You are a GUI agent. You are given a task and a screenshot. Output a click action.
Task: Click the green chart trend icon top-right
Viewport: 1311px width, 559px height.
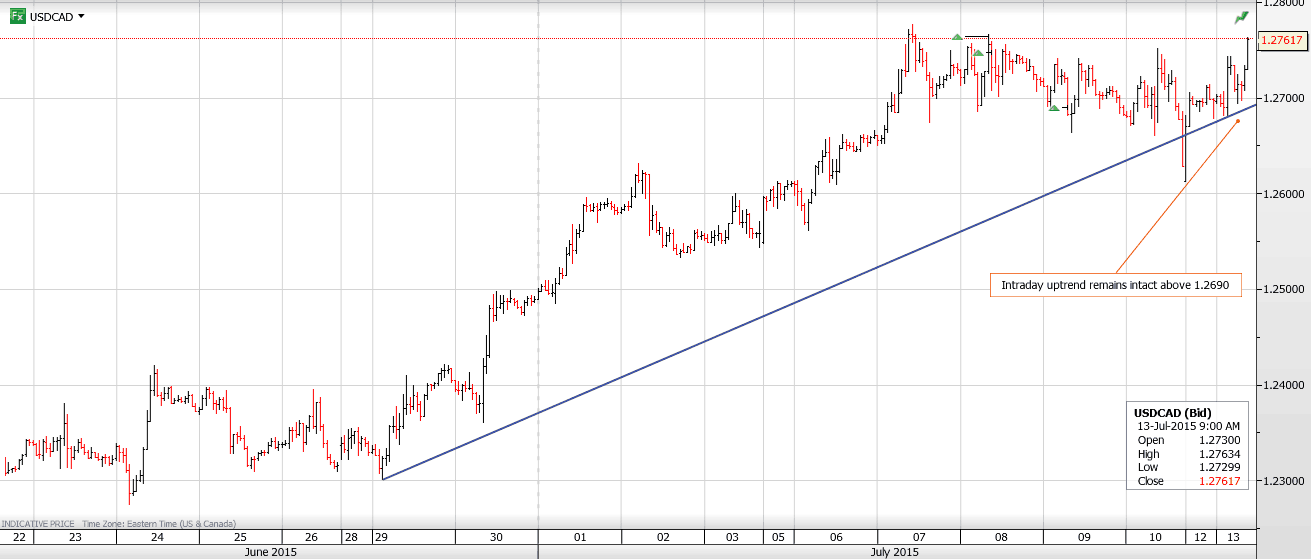coord(1241,17)
